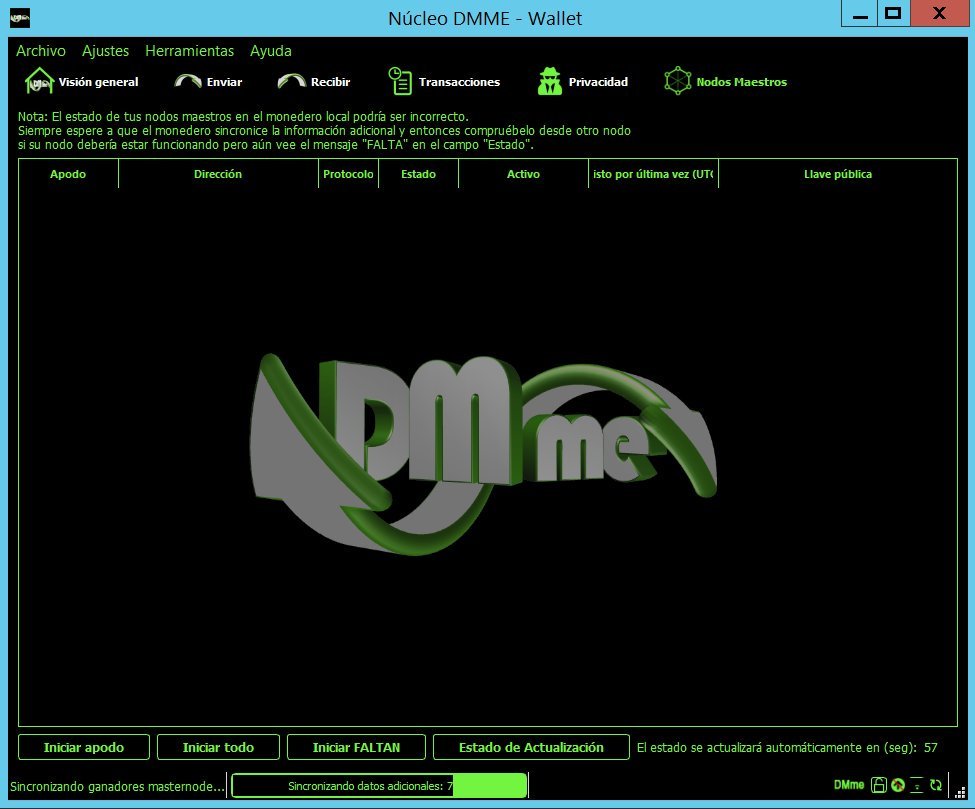Screen dimensions: 975x809
Task: Sort table by Protocolo column header
Action: click(x=348, y=174)
